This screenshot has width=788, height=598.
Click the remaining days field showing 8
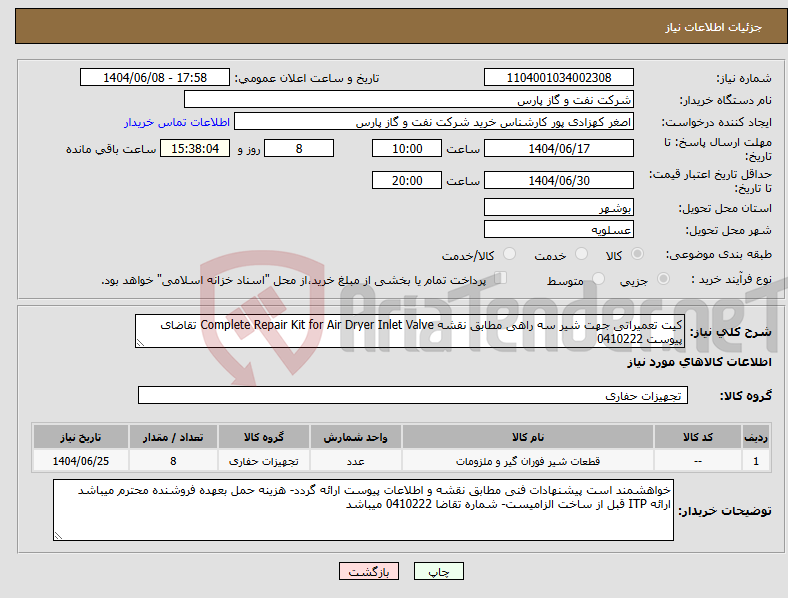(299, 149)
